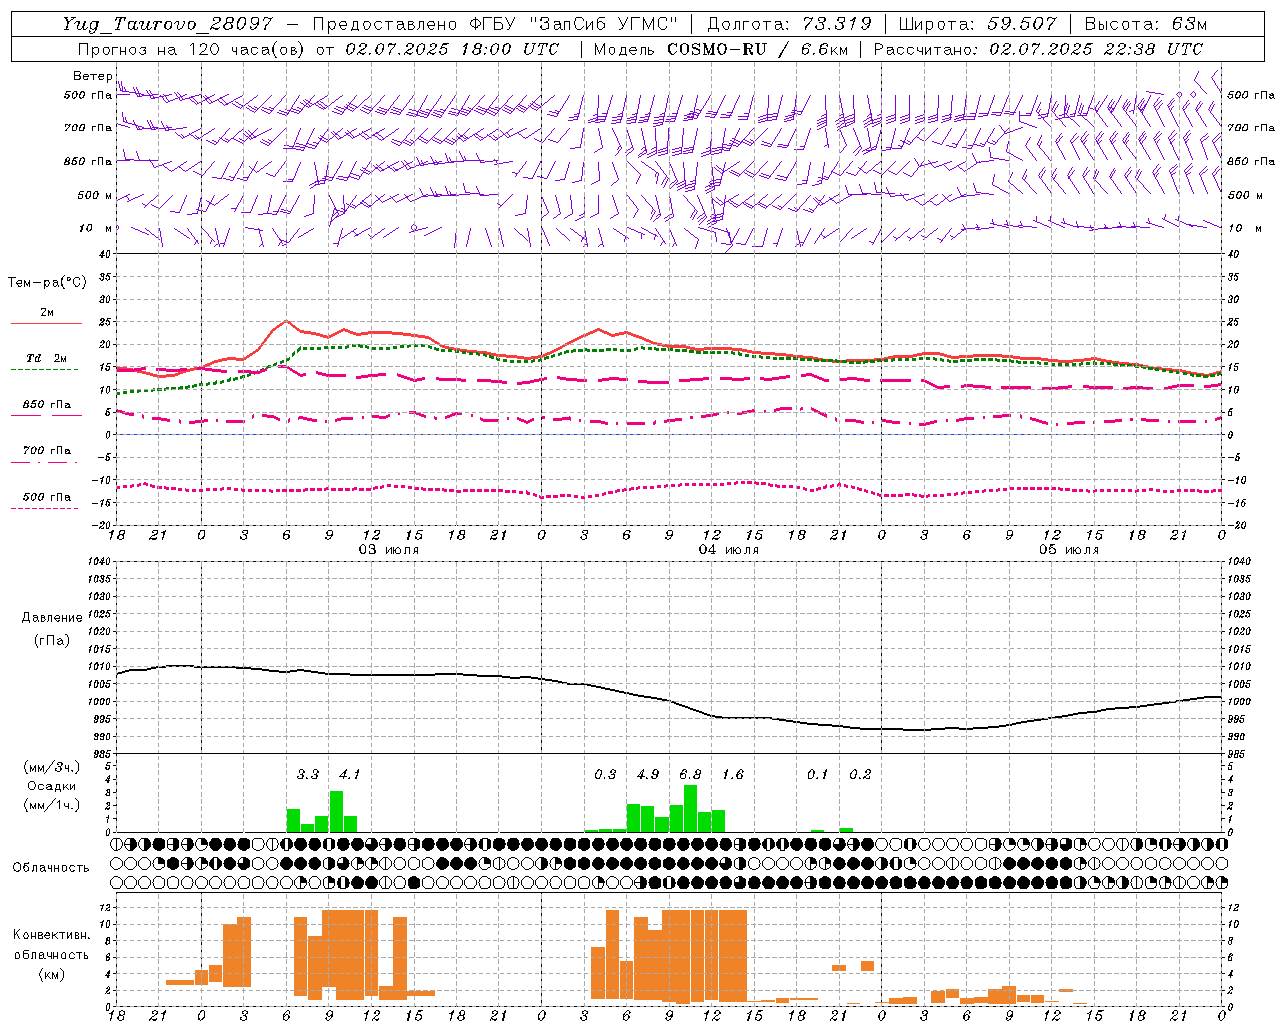
Task: Click the 4.1 precipitation total value
Action: tap(349, 775)
